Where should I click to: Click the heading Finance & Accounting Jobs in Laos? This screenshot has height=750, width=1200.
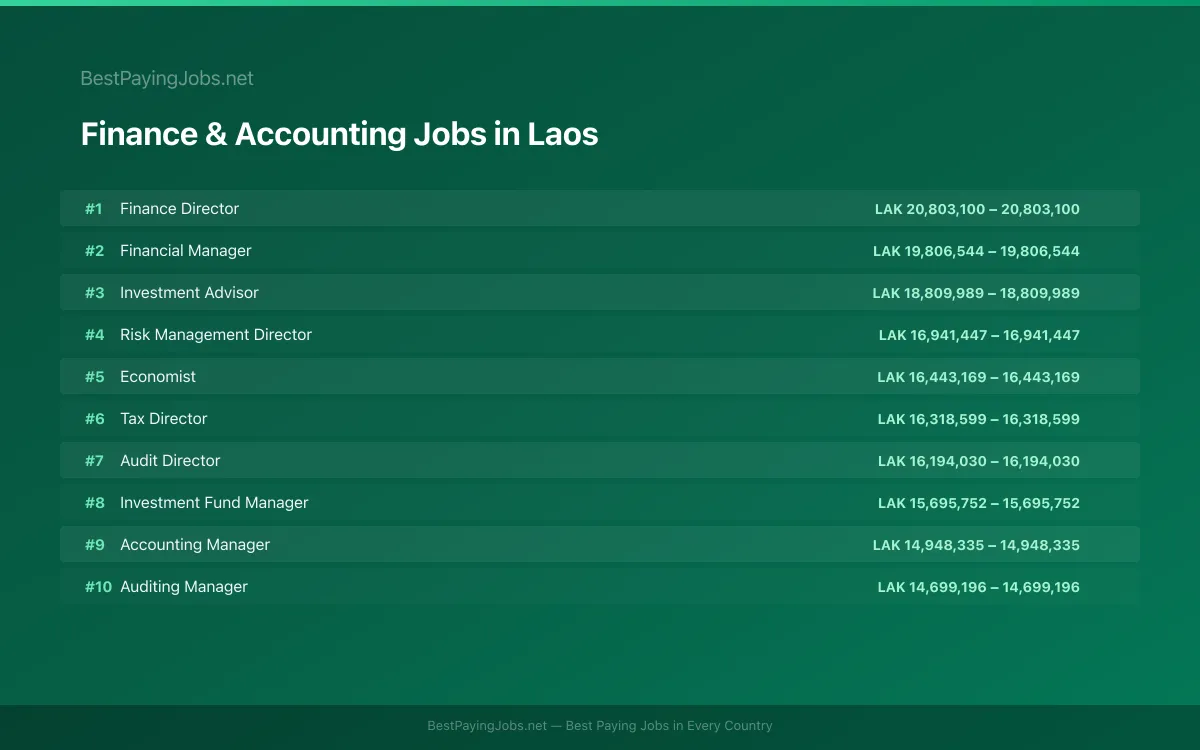pyautogui.click(x=339, y=134)
